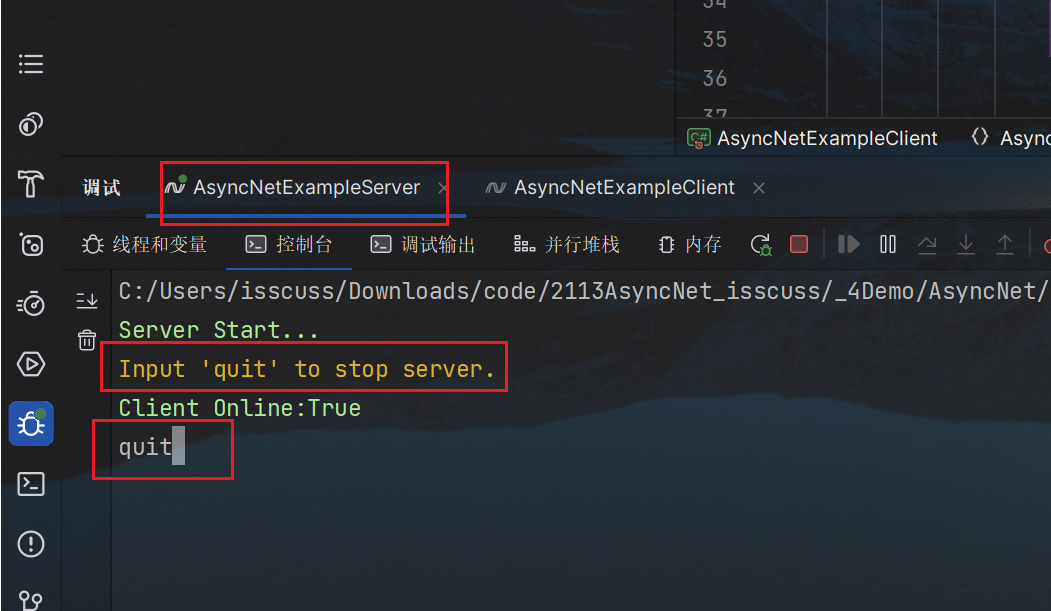Open the 线程和变量 tab
The height and width of the screenshot is (611, 1051).
[146, 245]
